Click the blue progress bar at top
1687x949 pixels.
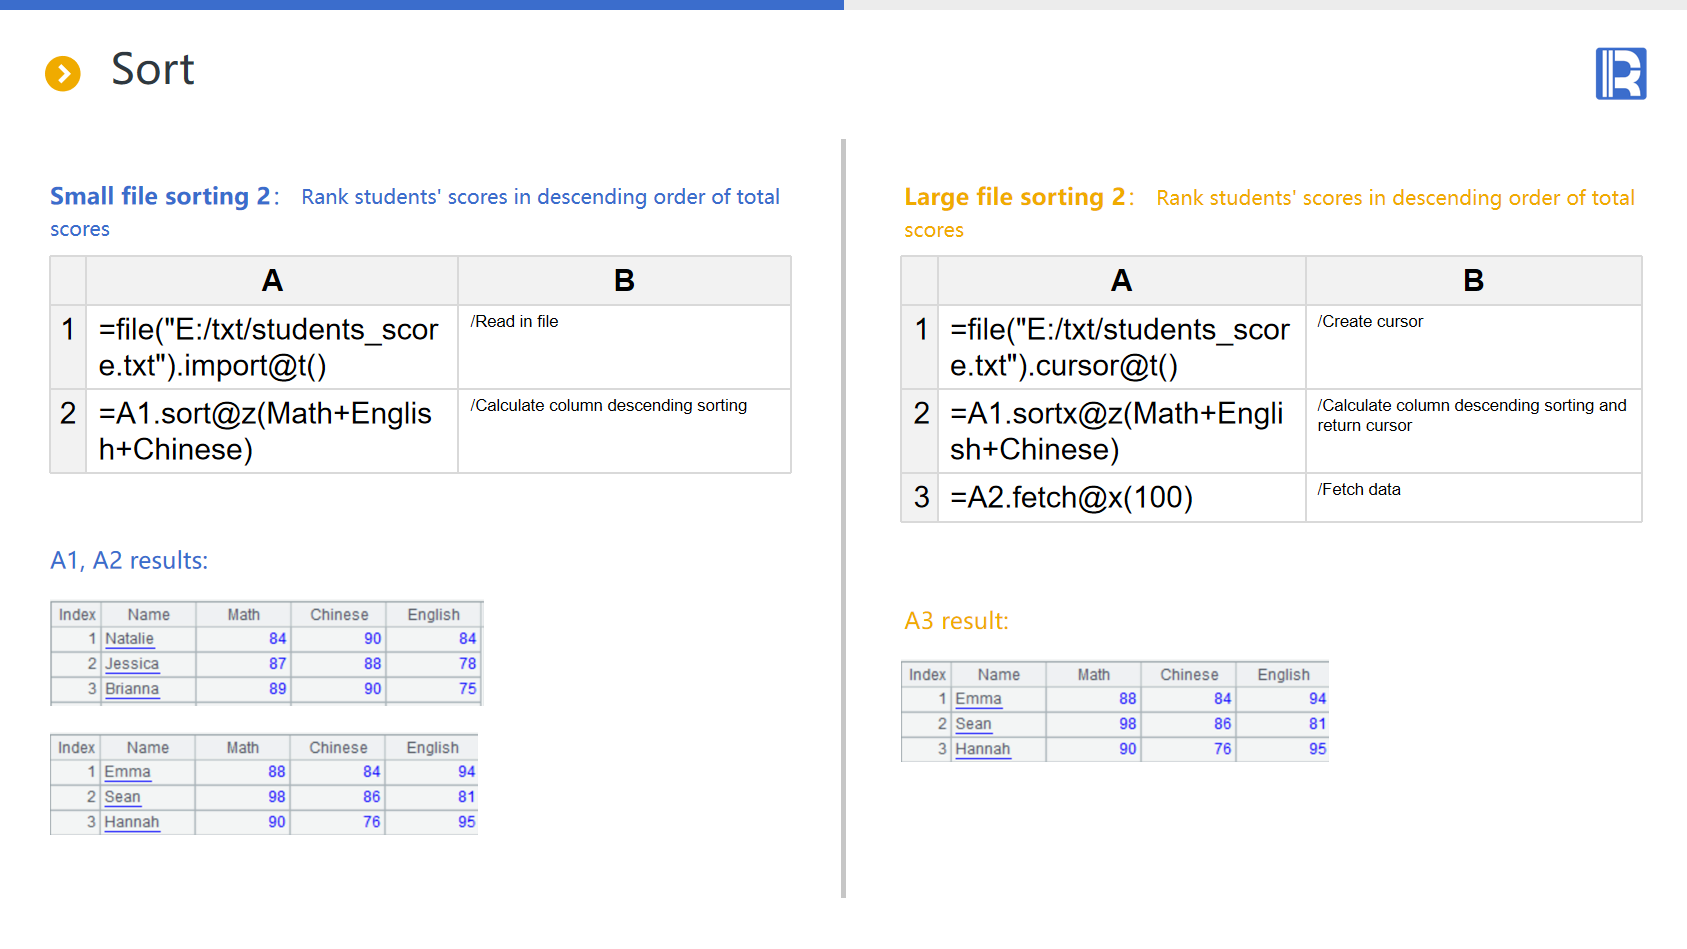pos(421,5)
